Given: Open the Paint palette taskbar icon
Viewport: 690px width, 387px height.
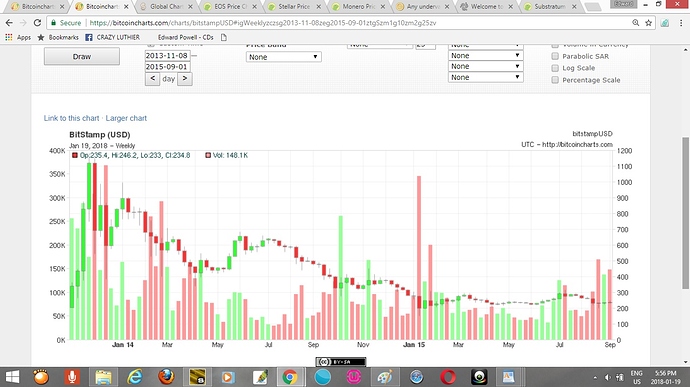Looking at the screenshot, I should point(385,377).
